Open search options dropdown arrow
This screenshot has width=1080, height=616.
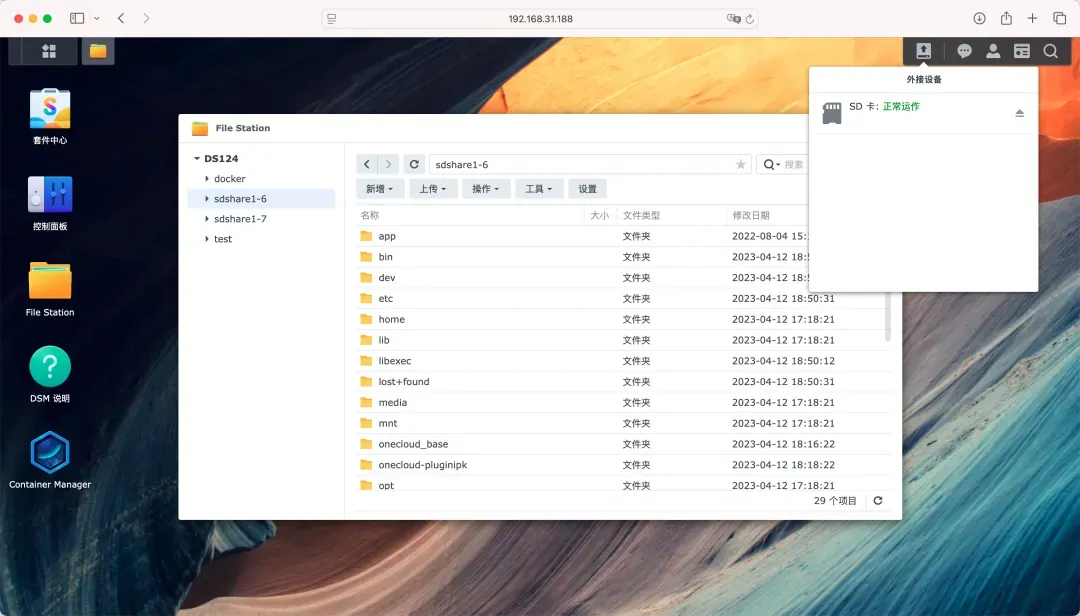coord(778,165)
